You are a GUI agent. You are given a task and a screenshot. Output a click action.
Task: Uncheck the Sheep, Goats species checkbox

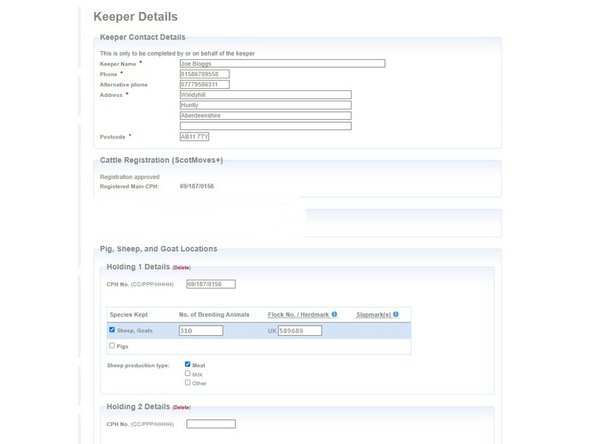coord(112,330)
